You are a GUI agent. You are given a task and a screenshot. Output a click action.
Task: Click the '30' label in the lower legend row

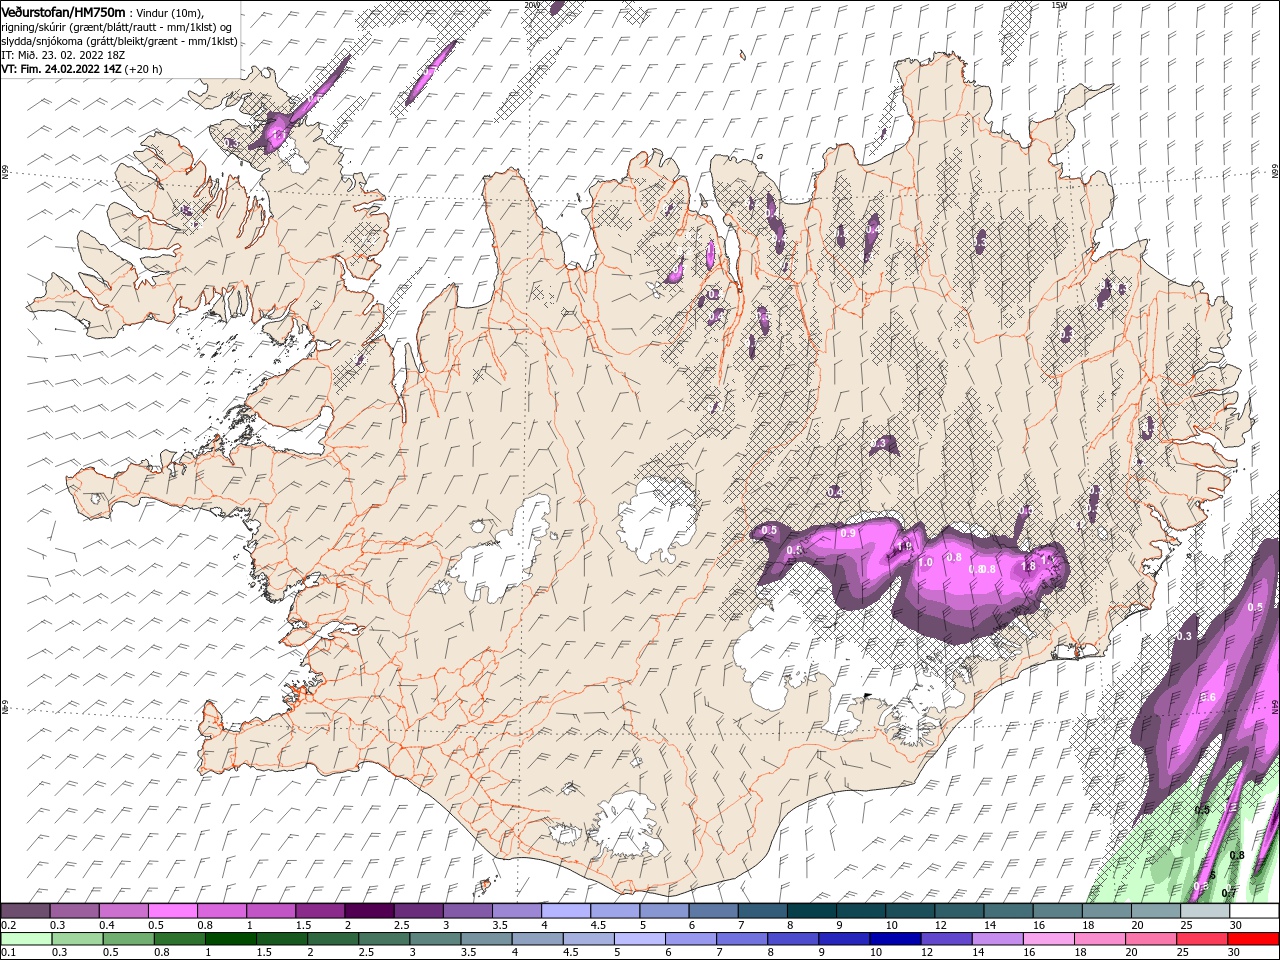pyautogui.click(x=1235, y=952)
